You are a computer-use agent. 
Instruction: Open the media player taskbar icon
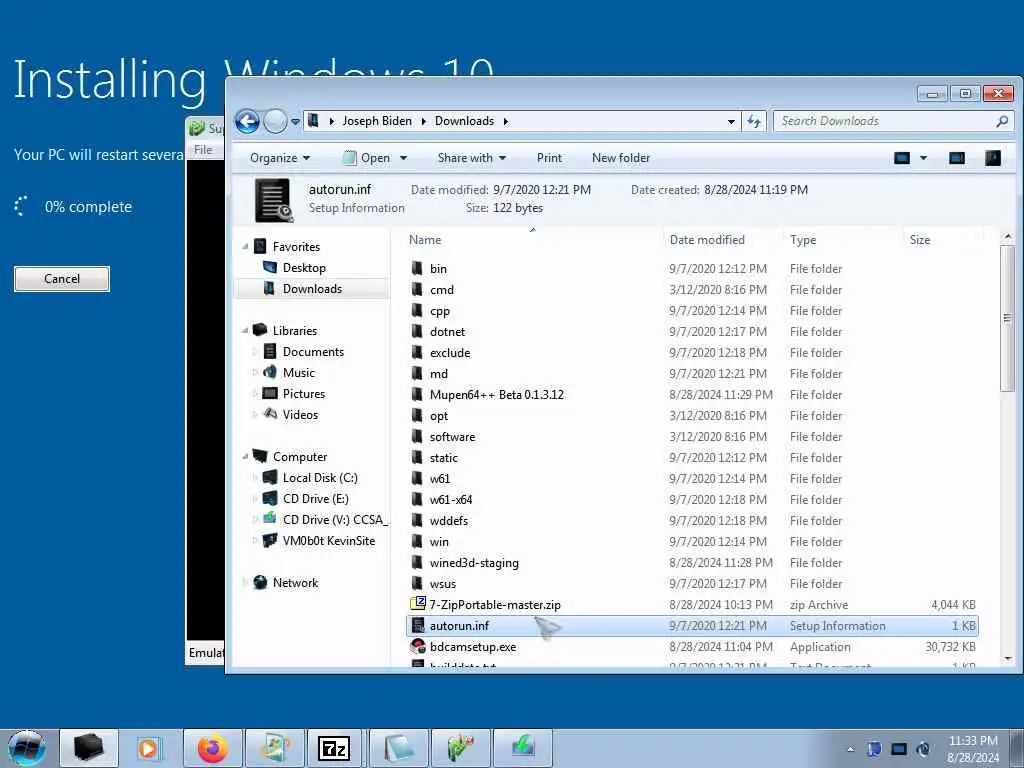[148, 748]
